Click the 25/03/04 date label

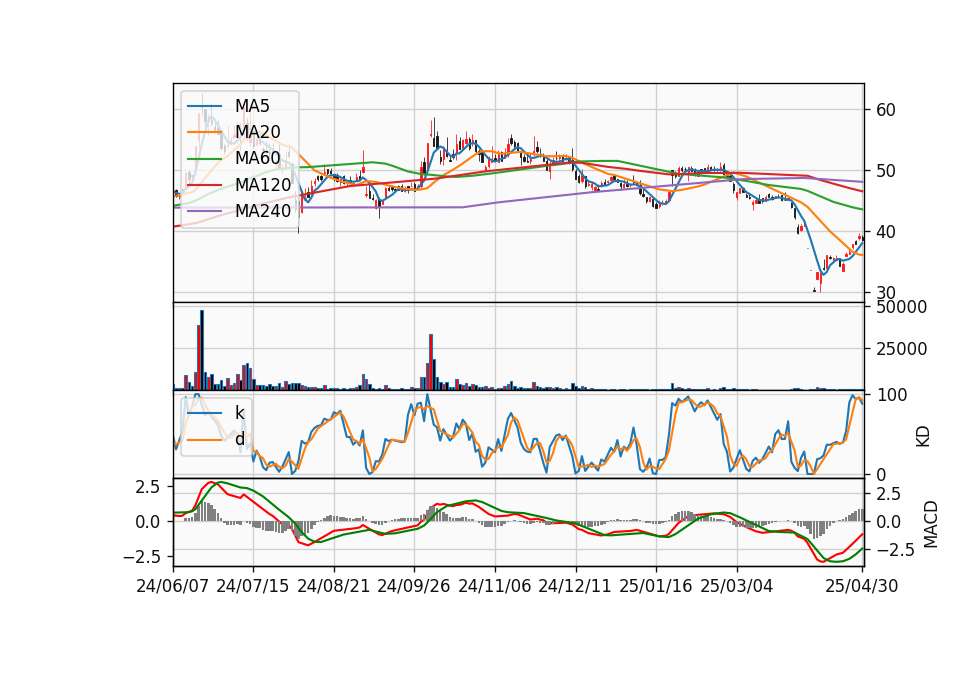pyautogui.click(x=737, y=586)
